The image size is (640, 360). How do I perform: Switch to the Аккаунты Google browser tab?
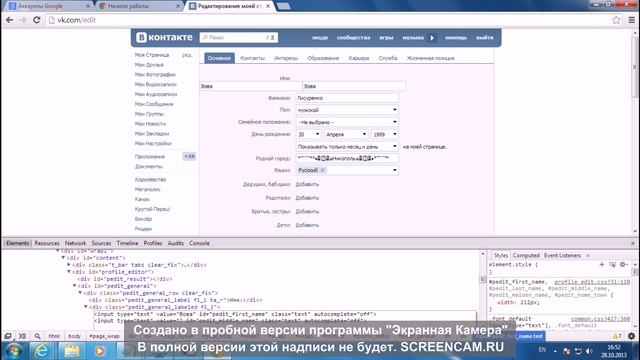[48, 6]
